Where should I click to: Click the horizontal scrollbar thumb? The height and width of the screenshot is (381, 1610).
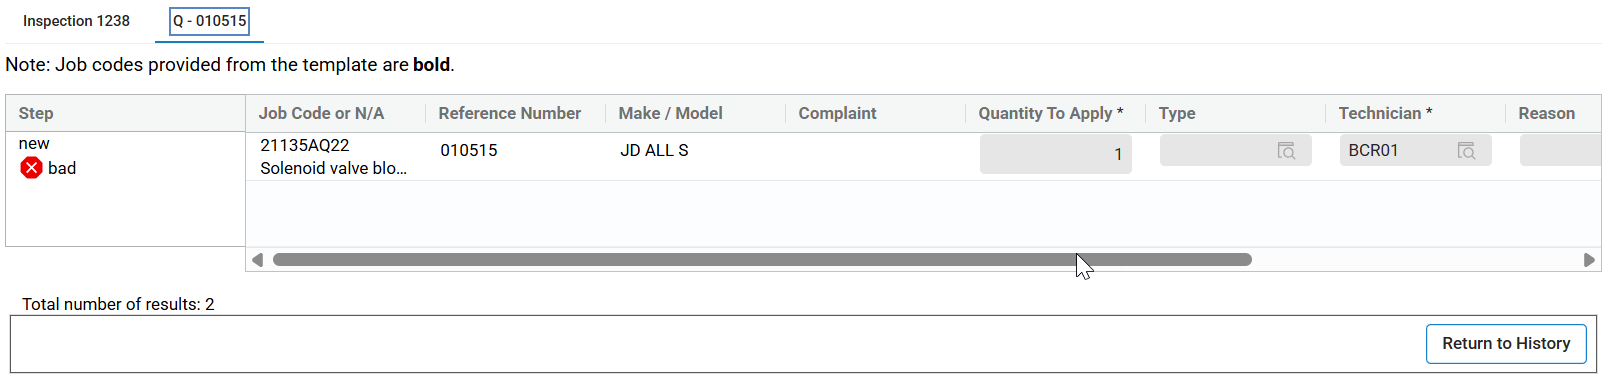pos(762,260)
